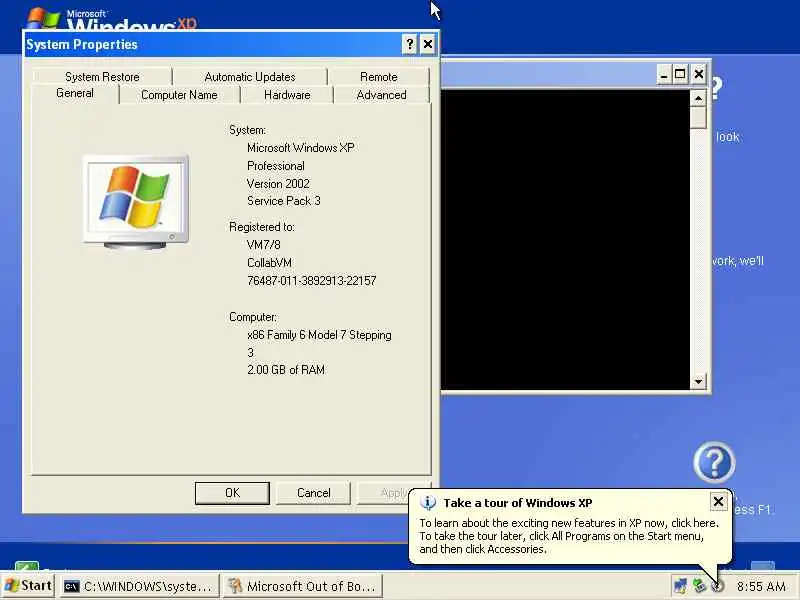Click the Windows logo monitor image
Image resolution: width=800 pixels, height=600 pixels.
[x=136, y=202]
